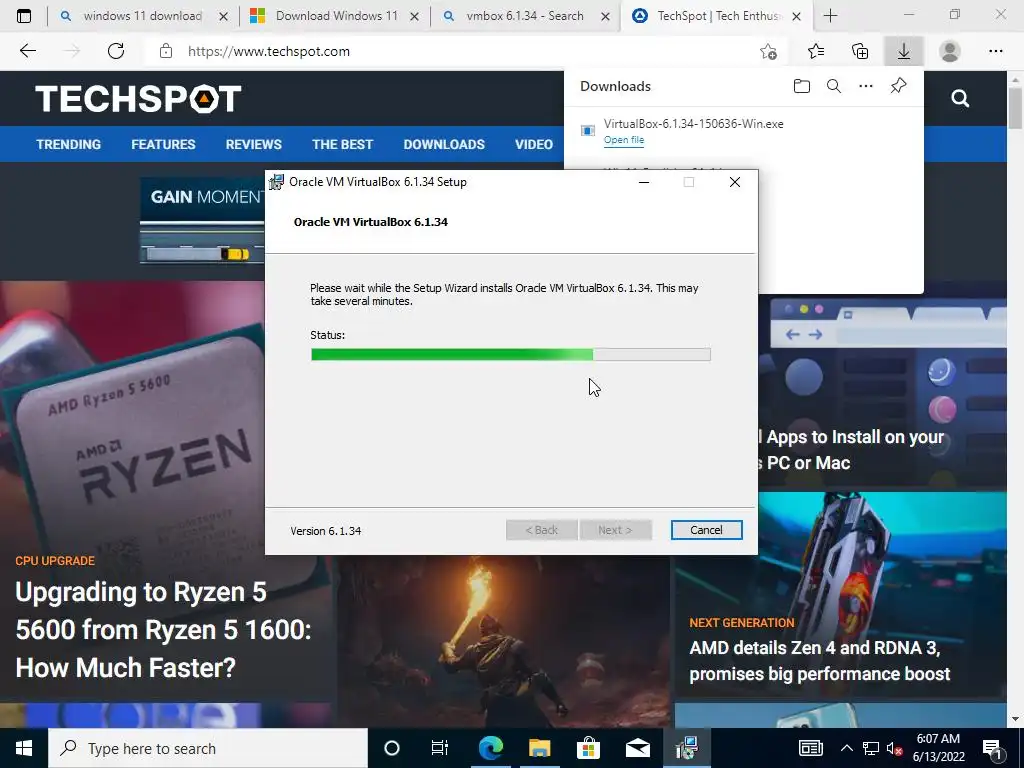Open DOWNLOADS in TechSpot navigation
Viewport: 1024px width, 768px height.
click(x=444, y=144)
